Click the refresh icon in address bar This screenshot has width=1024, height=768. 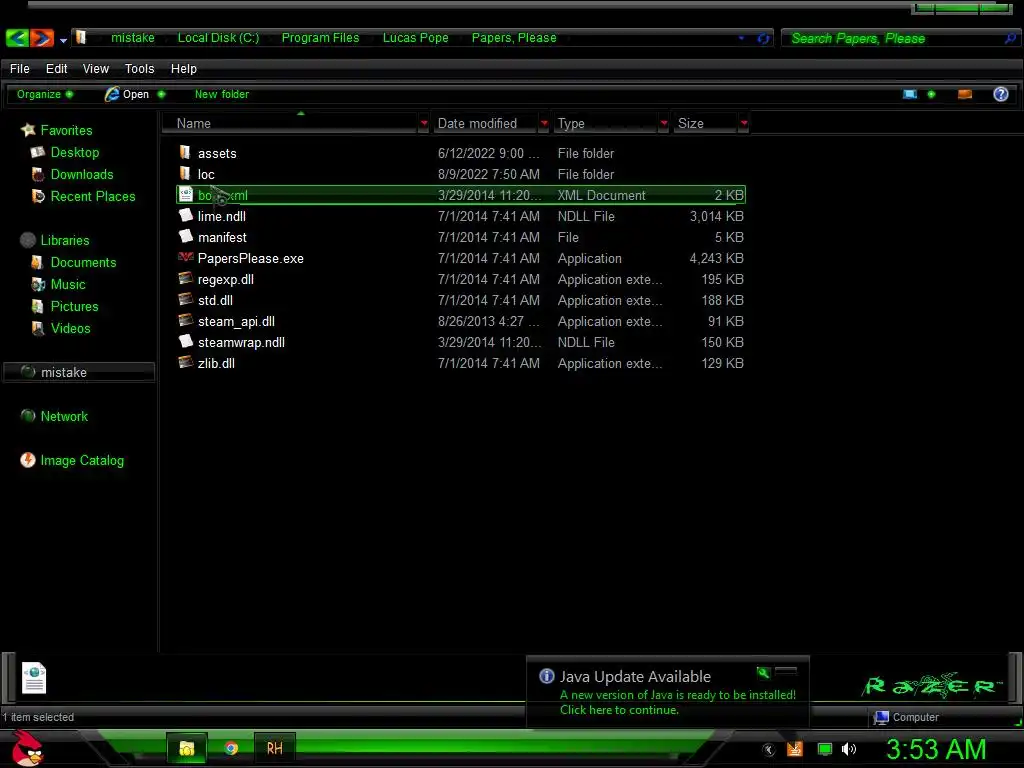point(763,39)
